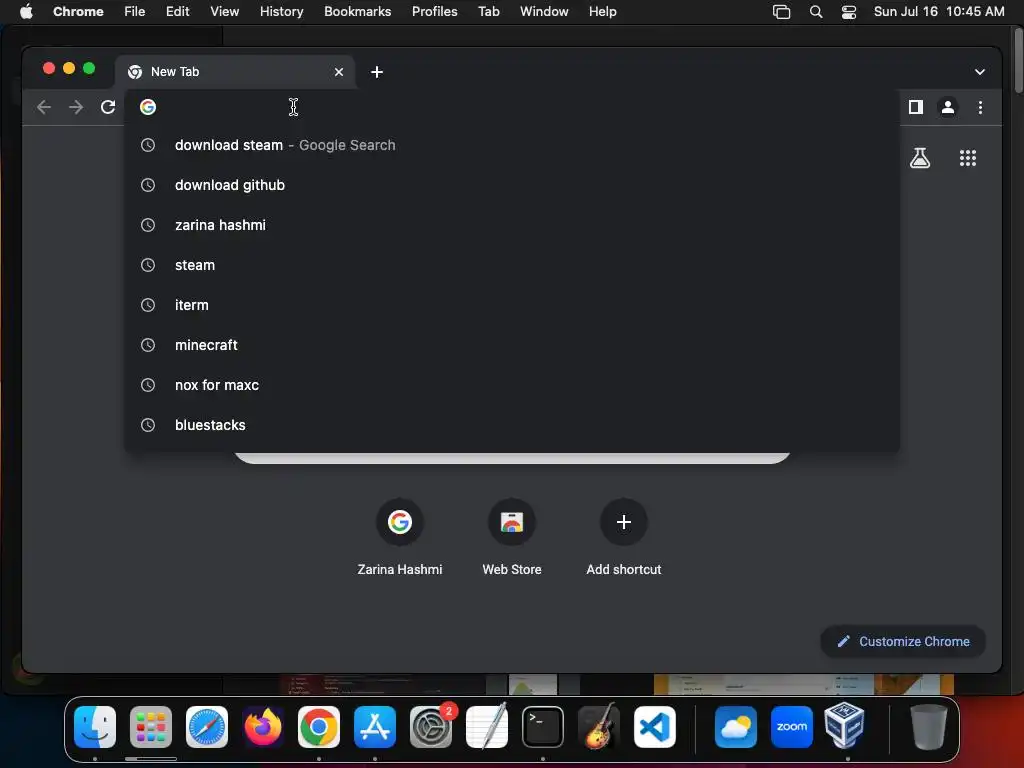Screen dimensions: 1024x768
Task: Launch Safari from the Dock
Action: tap(207, 727)
